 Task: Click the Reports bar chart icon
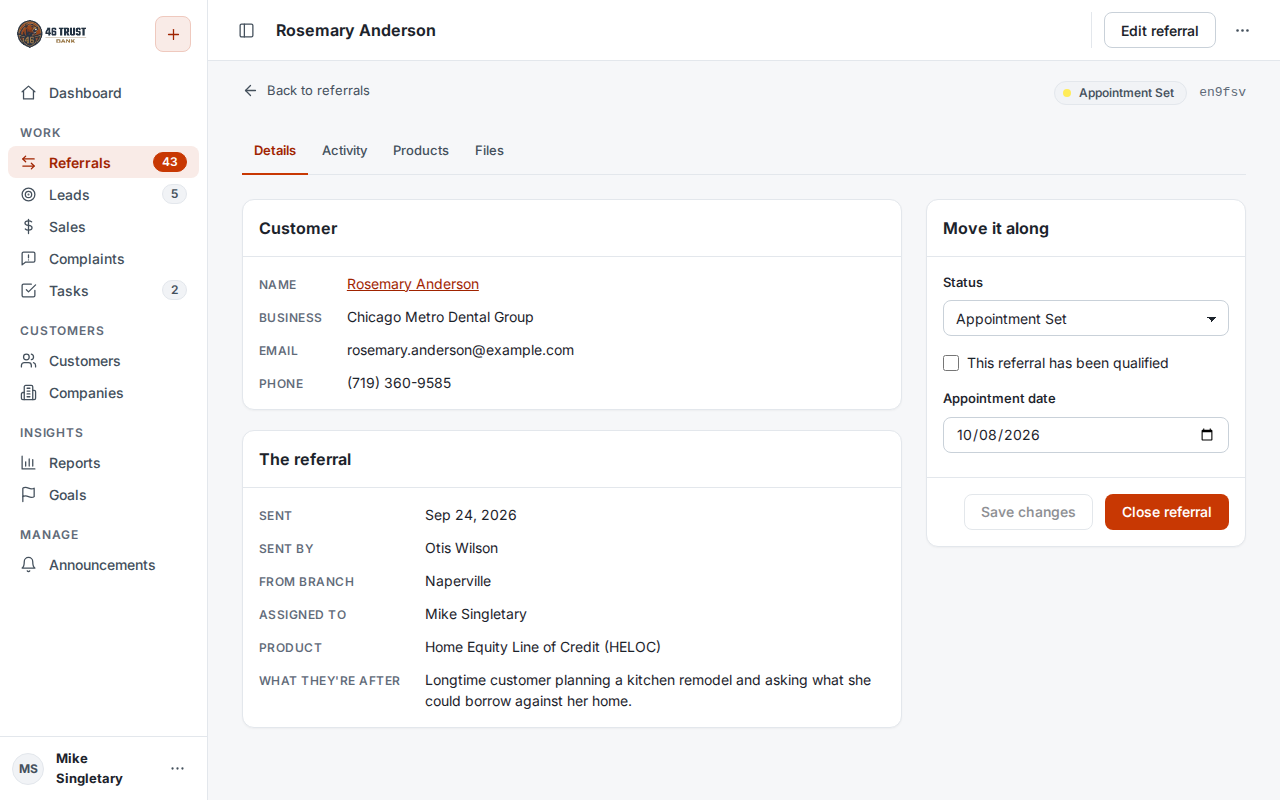[29, 463]
